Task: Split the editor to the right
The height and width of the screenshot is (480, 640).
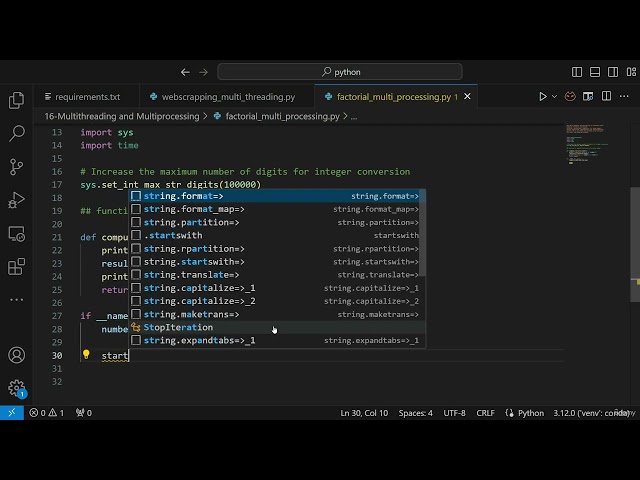Action: point(606,96)
